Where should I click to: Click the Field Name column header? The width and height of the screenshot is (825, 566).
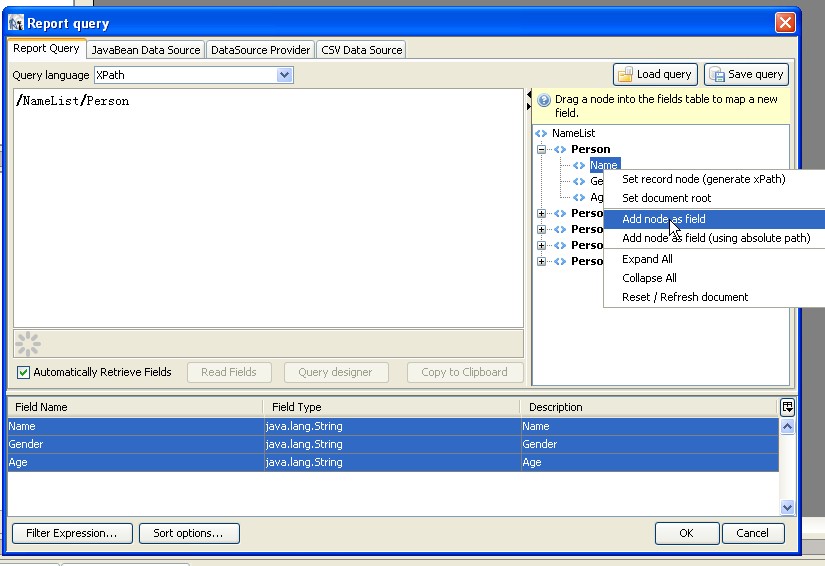click(135, 407)
